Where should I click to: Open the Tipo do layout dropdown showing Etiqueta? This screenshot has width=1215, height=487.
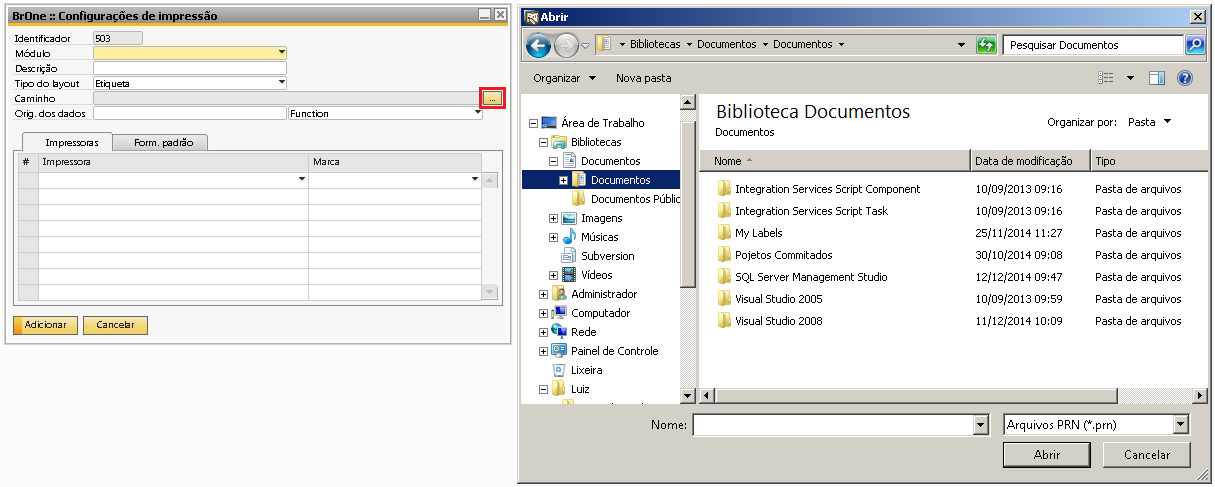[282, 83]
